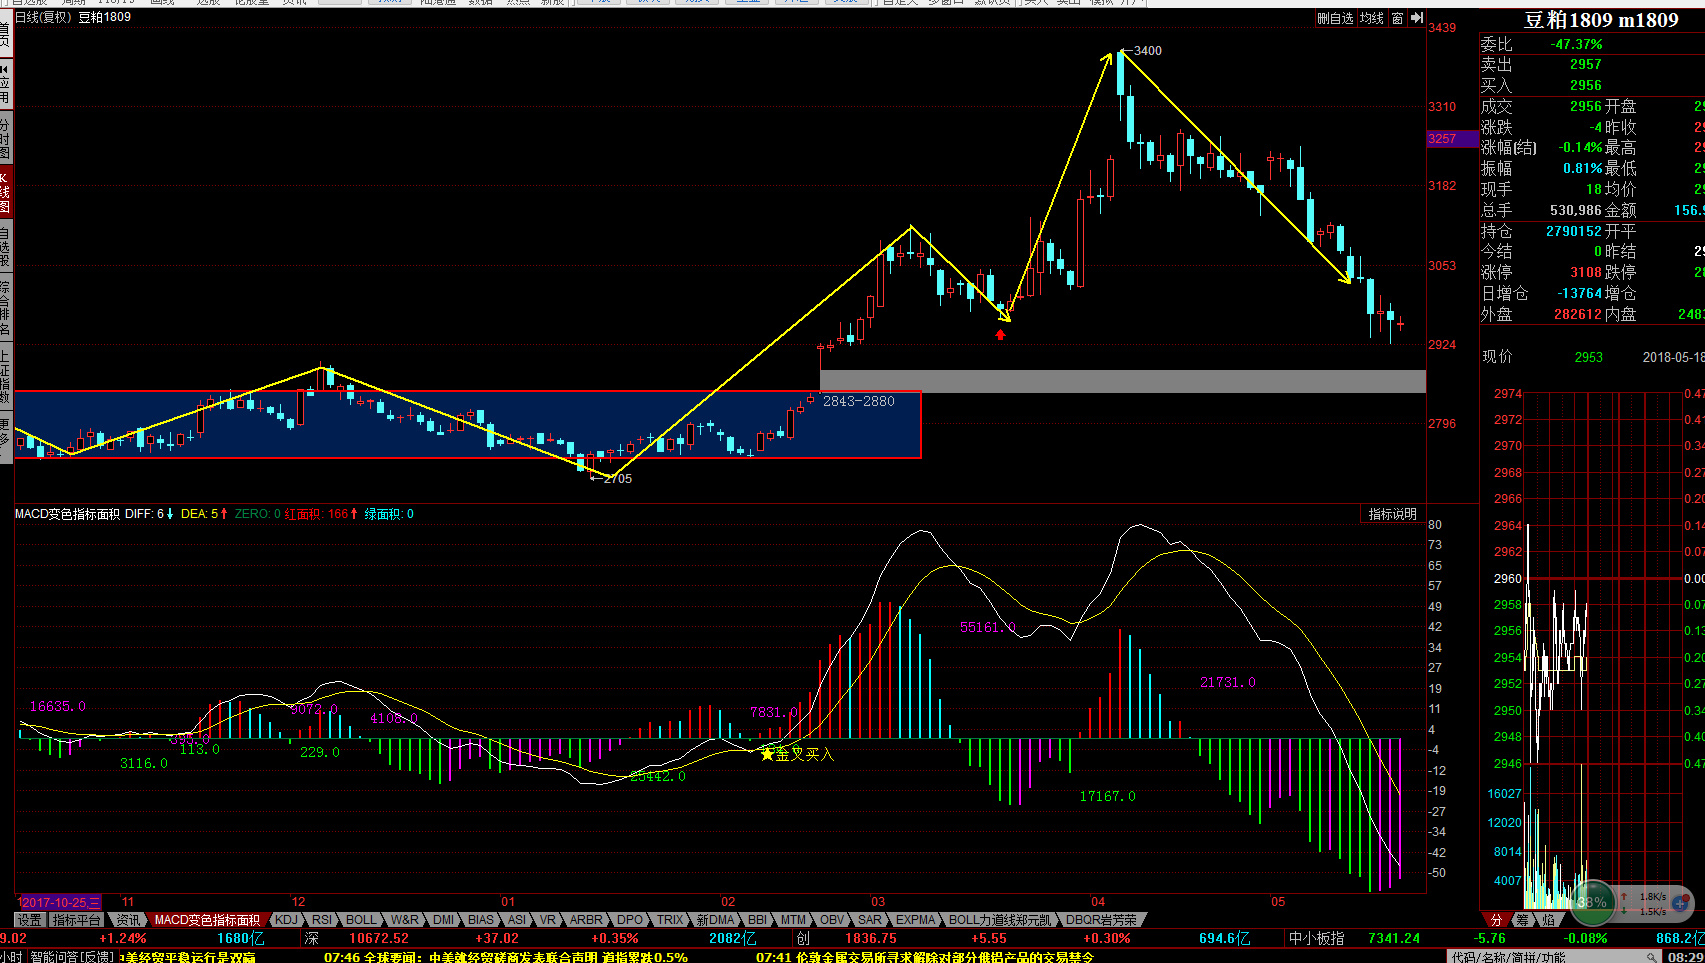1705x963 pixels.
Task: Click the 删自选 button
Action: click(x=1335, y=18)
